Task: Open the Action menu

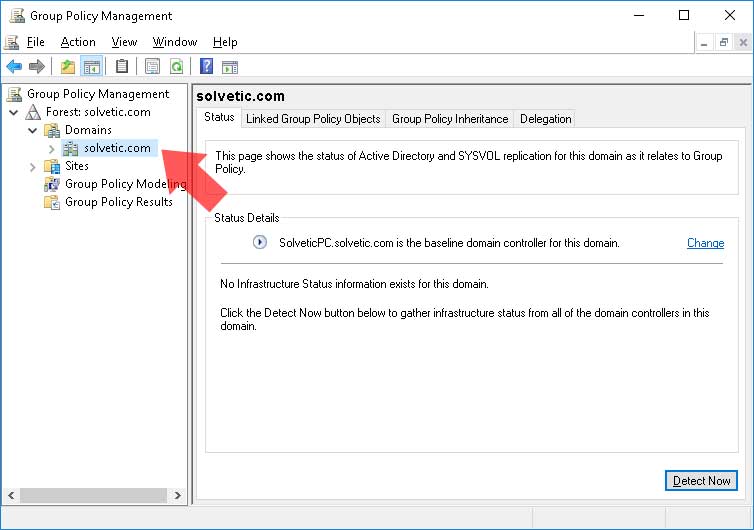Action: 78,42
